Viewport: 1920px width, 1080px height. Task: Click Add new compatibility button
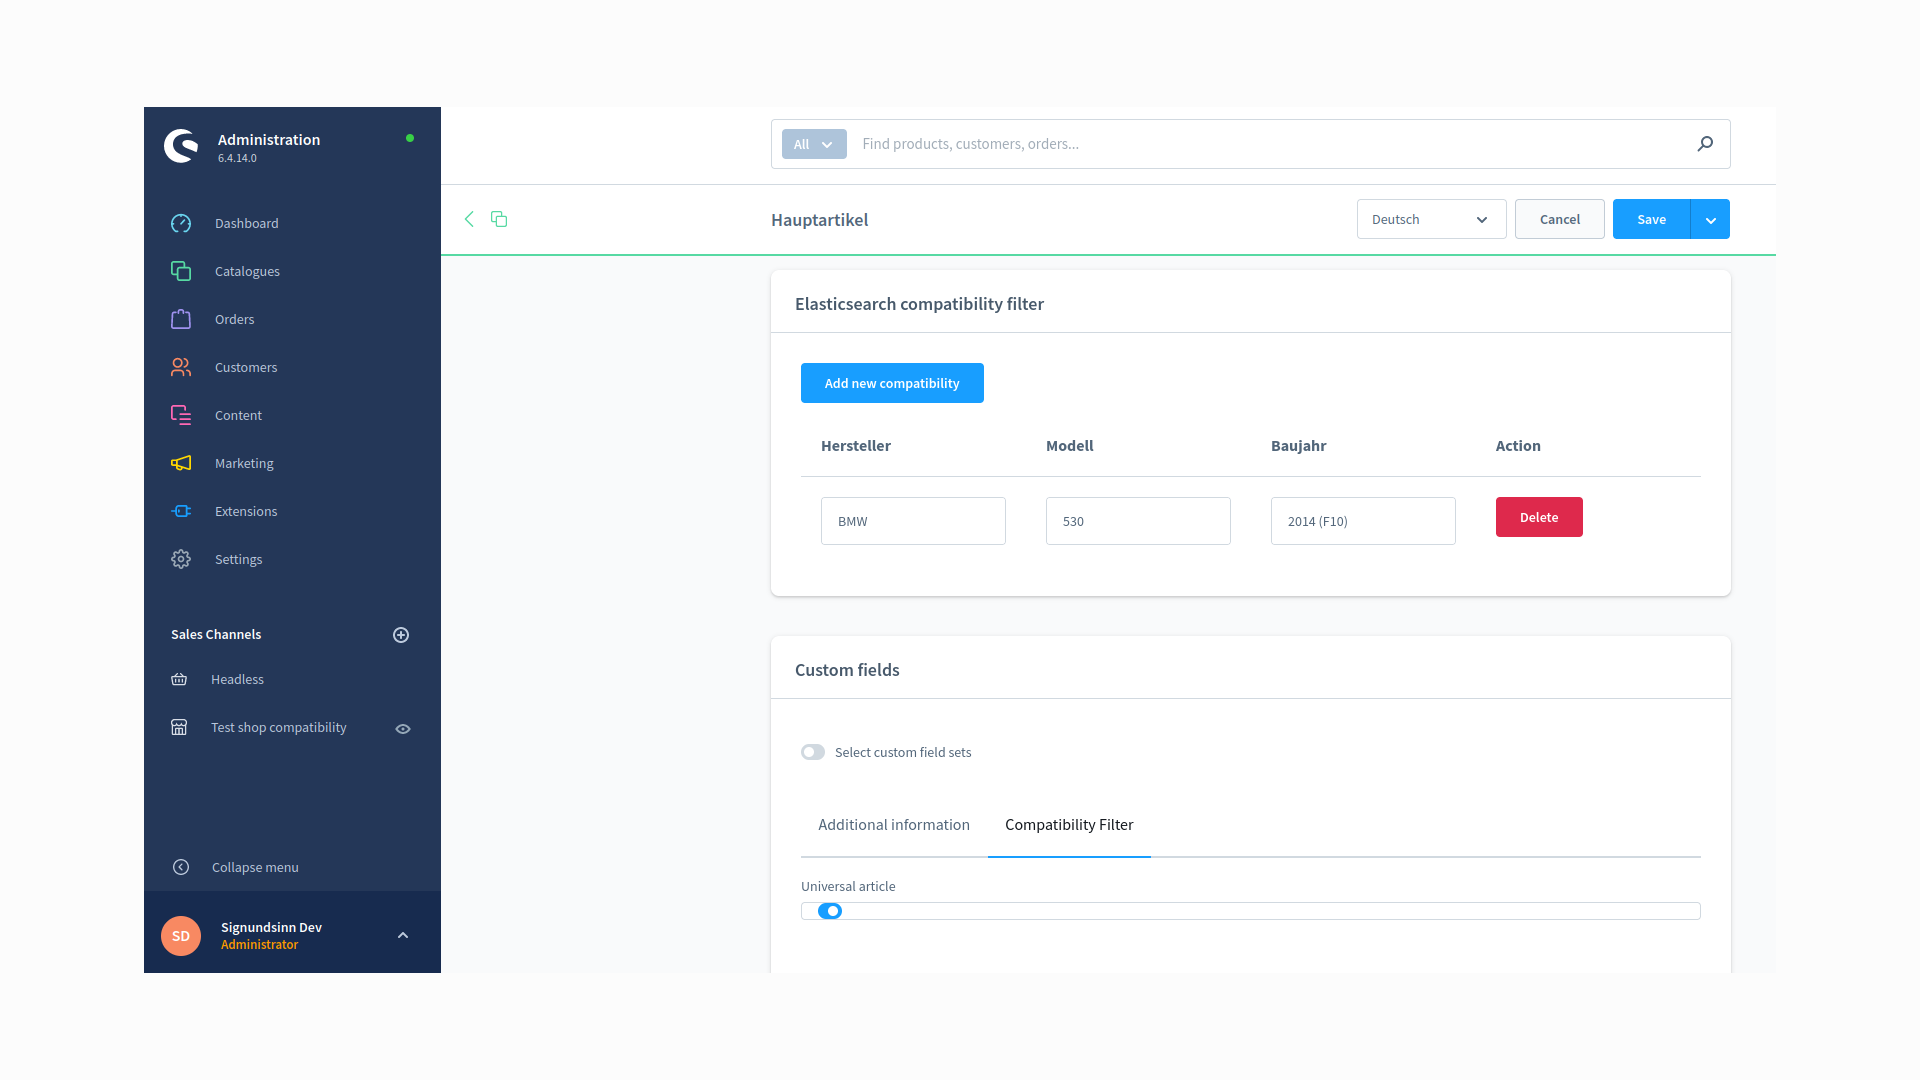[x=892, y=383]
